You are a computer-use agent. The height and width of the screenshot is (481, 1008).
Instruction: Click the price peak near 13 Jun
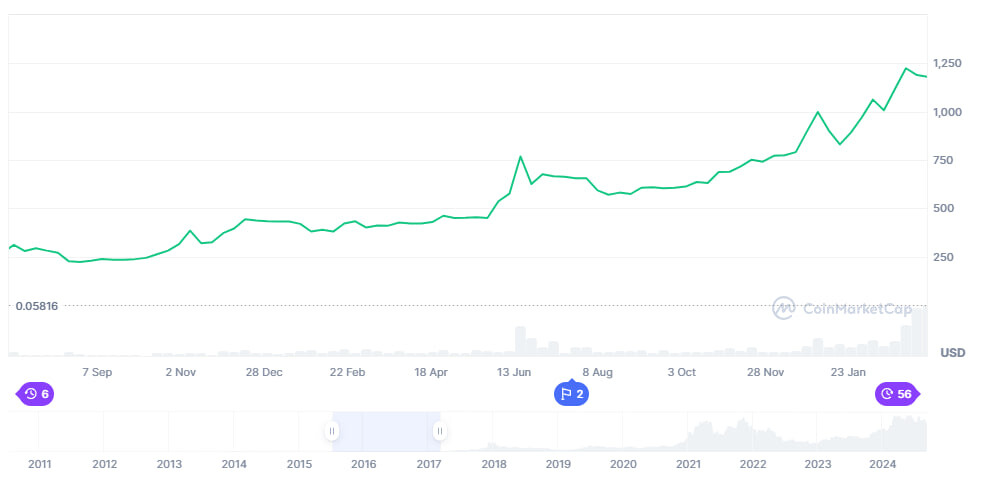(x=520, y=156)
